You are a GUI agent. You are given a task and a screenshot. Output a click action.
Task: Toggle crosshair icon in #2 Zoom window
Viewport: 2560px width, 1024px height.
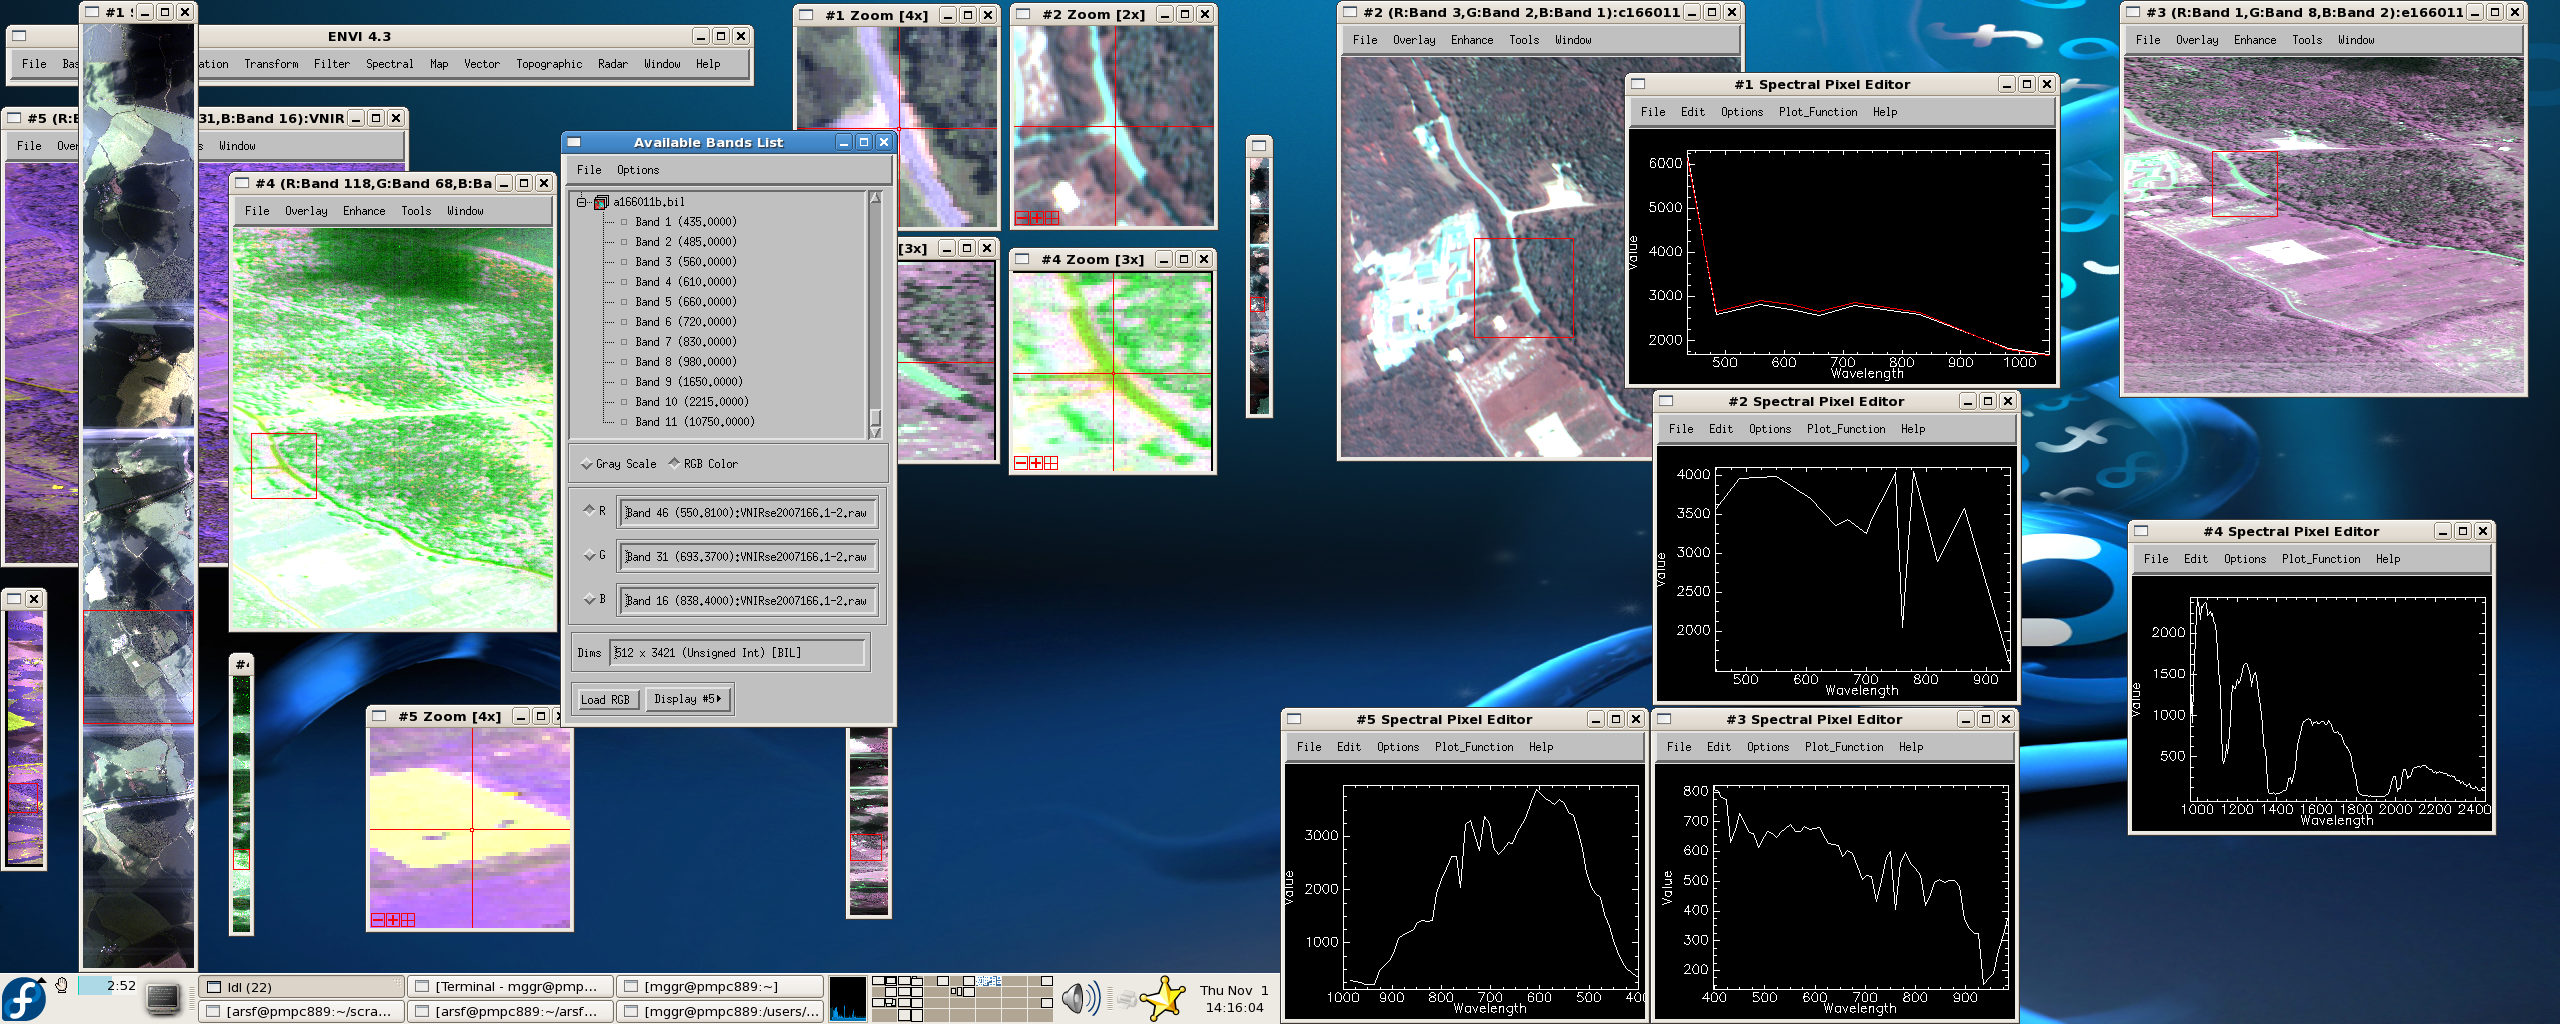(x=1052, y=218)
